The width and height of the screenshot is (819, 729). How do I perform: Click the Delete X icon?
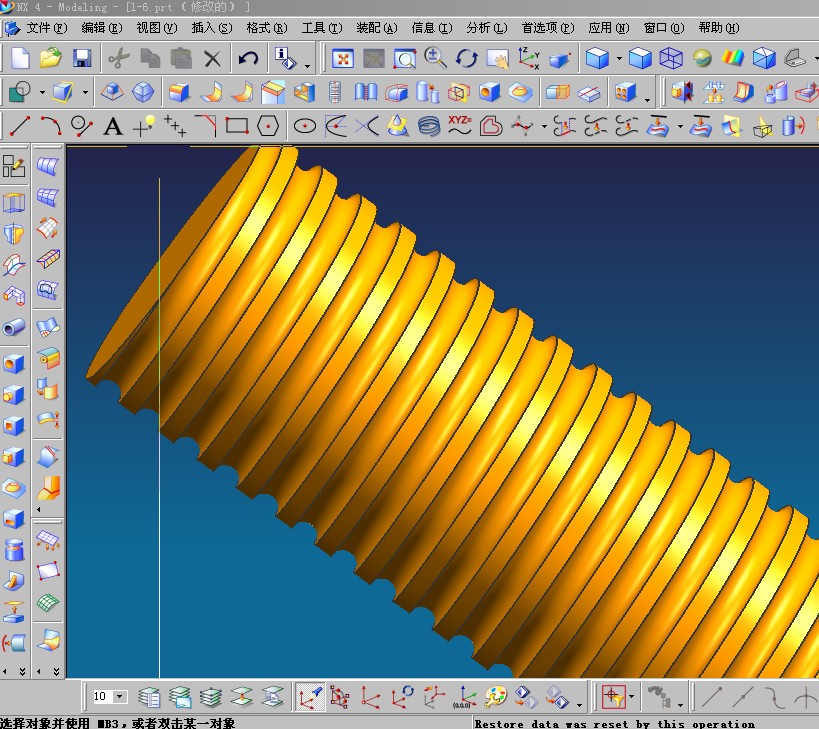pyautogui.click(x=212, y=58)
